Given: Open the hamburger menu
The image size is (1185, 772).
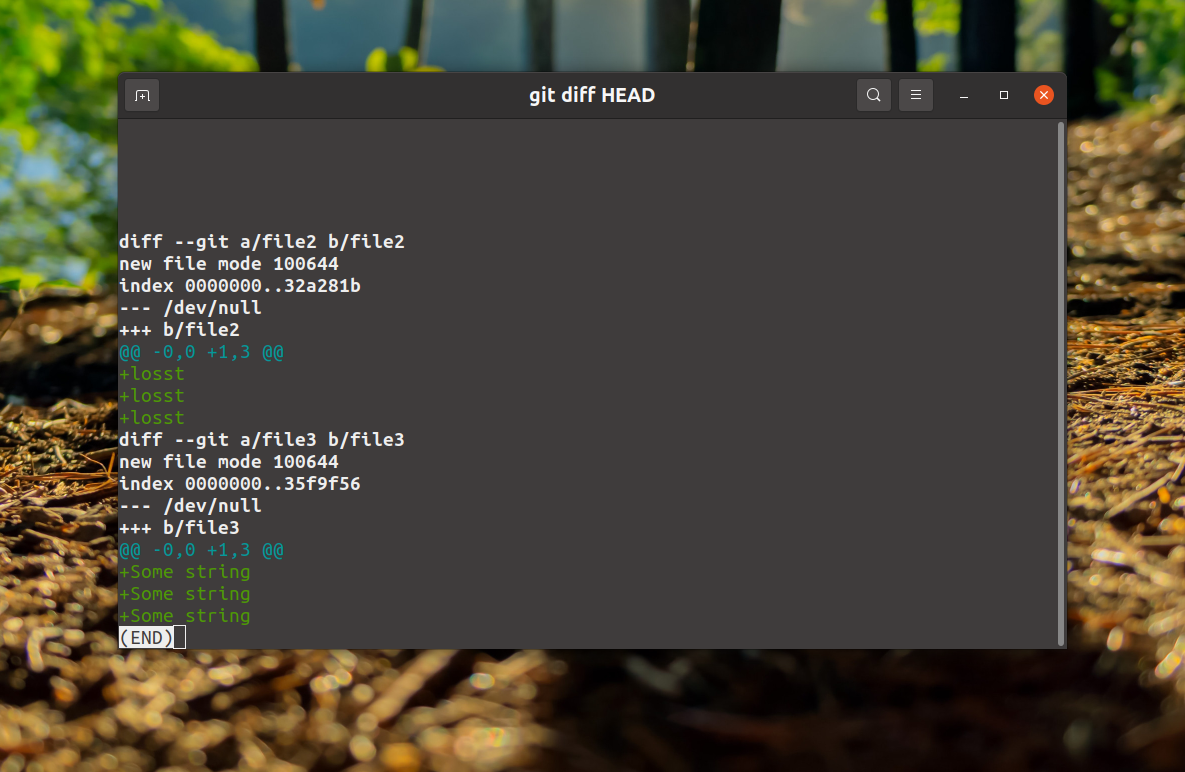Looking at the screenshot, I should (916, 95).
